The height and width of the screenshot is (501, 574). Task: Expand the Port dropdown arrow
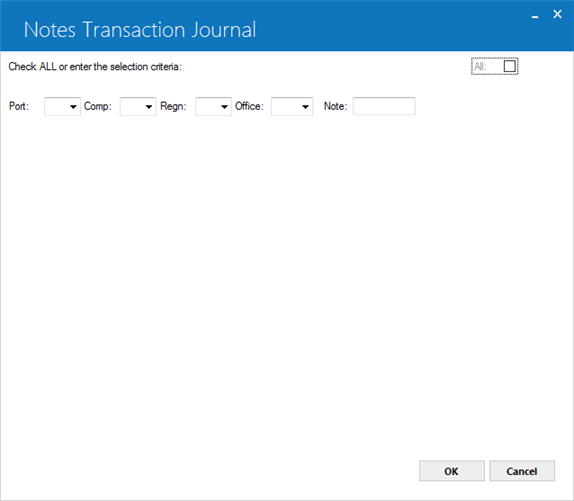point(73,106)
